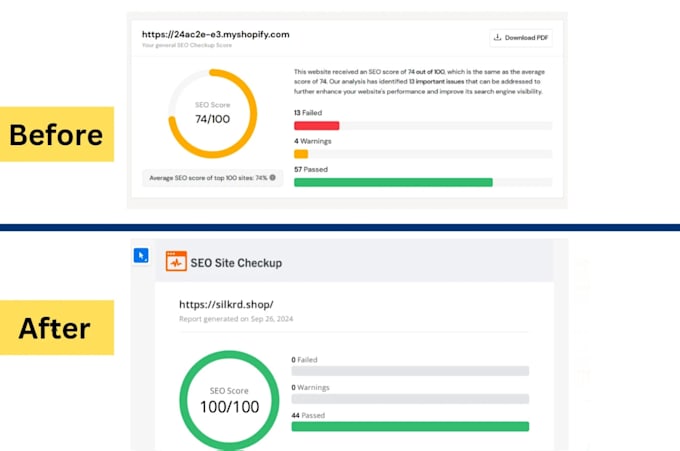Click the Download PDF button

tap(521, 38)
